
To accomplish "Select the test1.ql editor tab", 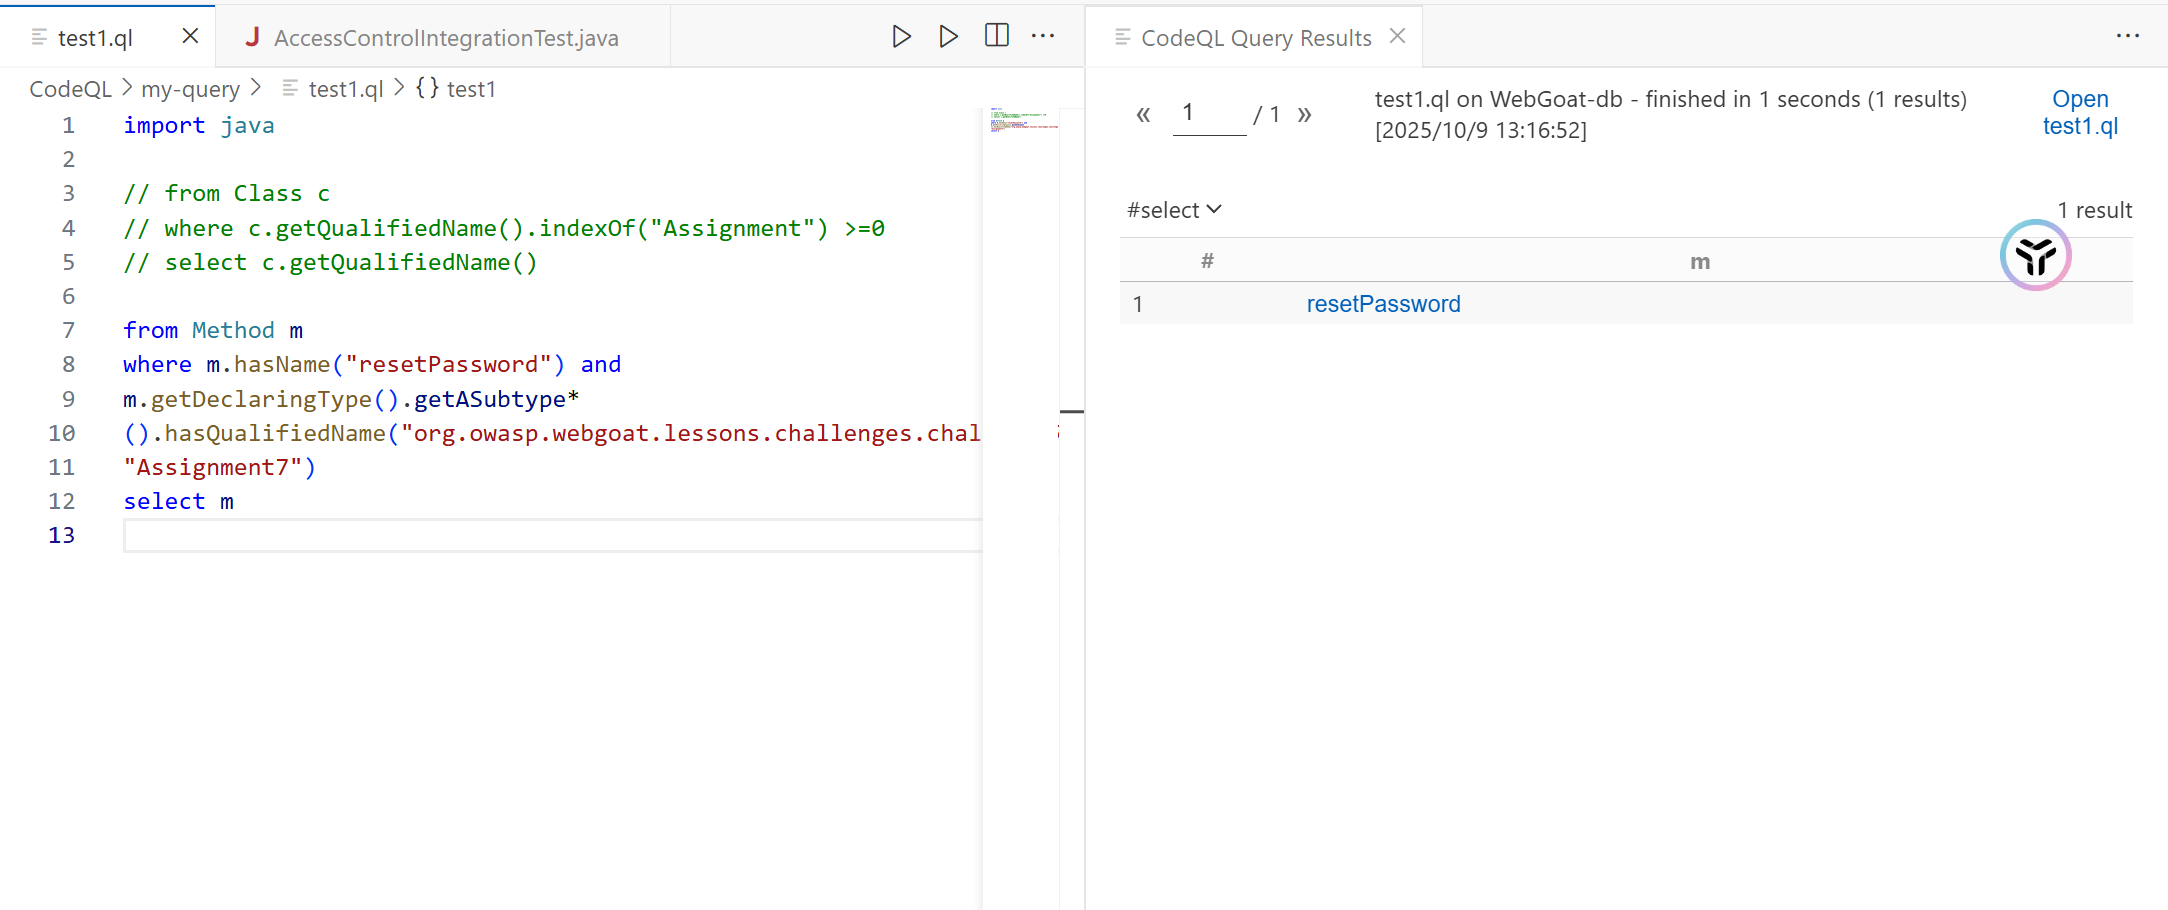I will tap(95, 38).
